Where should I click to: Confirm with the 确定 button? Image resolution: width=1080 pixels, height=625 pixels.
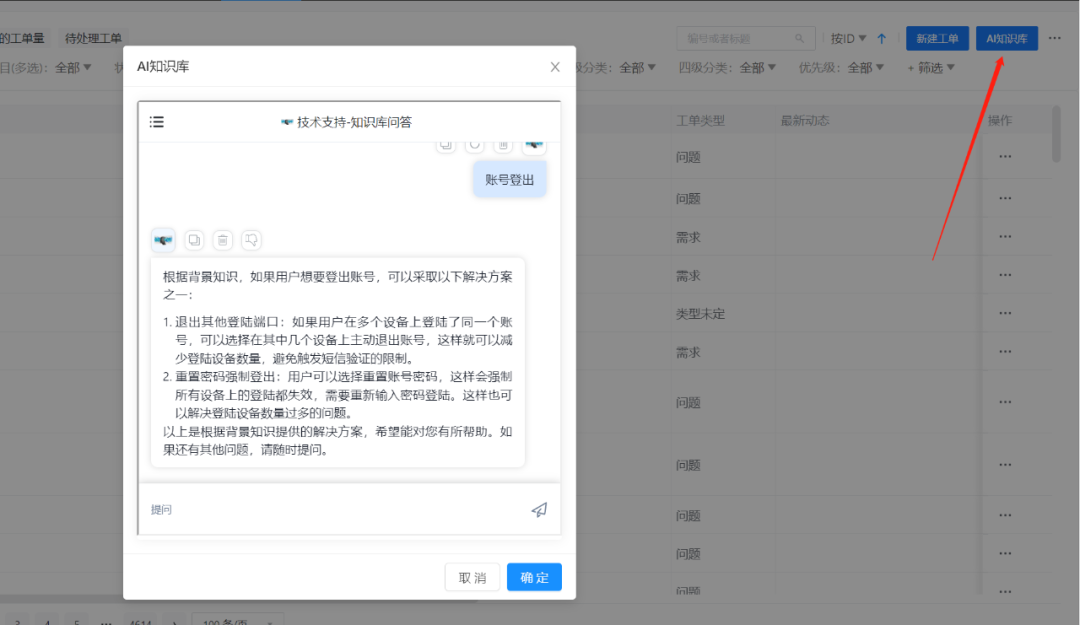click(534, 577)
